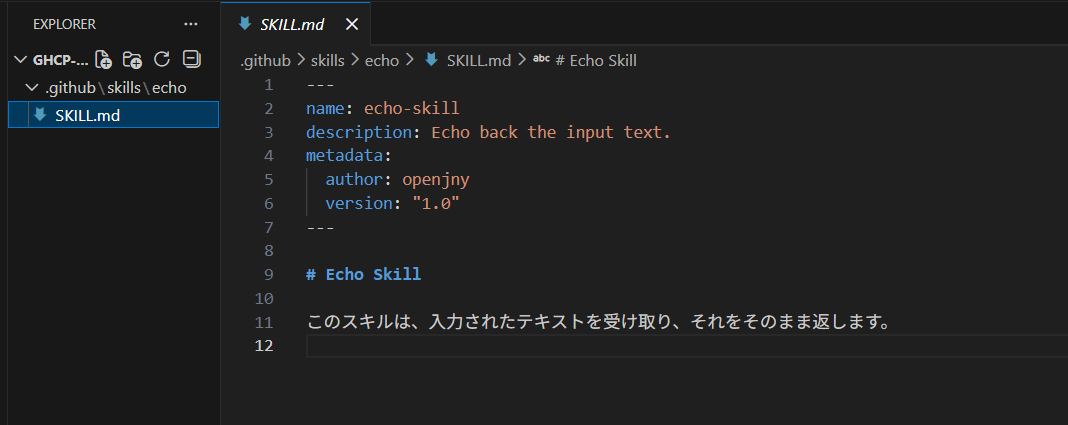Collapse the .github\skills\echo folder

[32, 88]
